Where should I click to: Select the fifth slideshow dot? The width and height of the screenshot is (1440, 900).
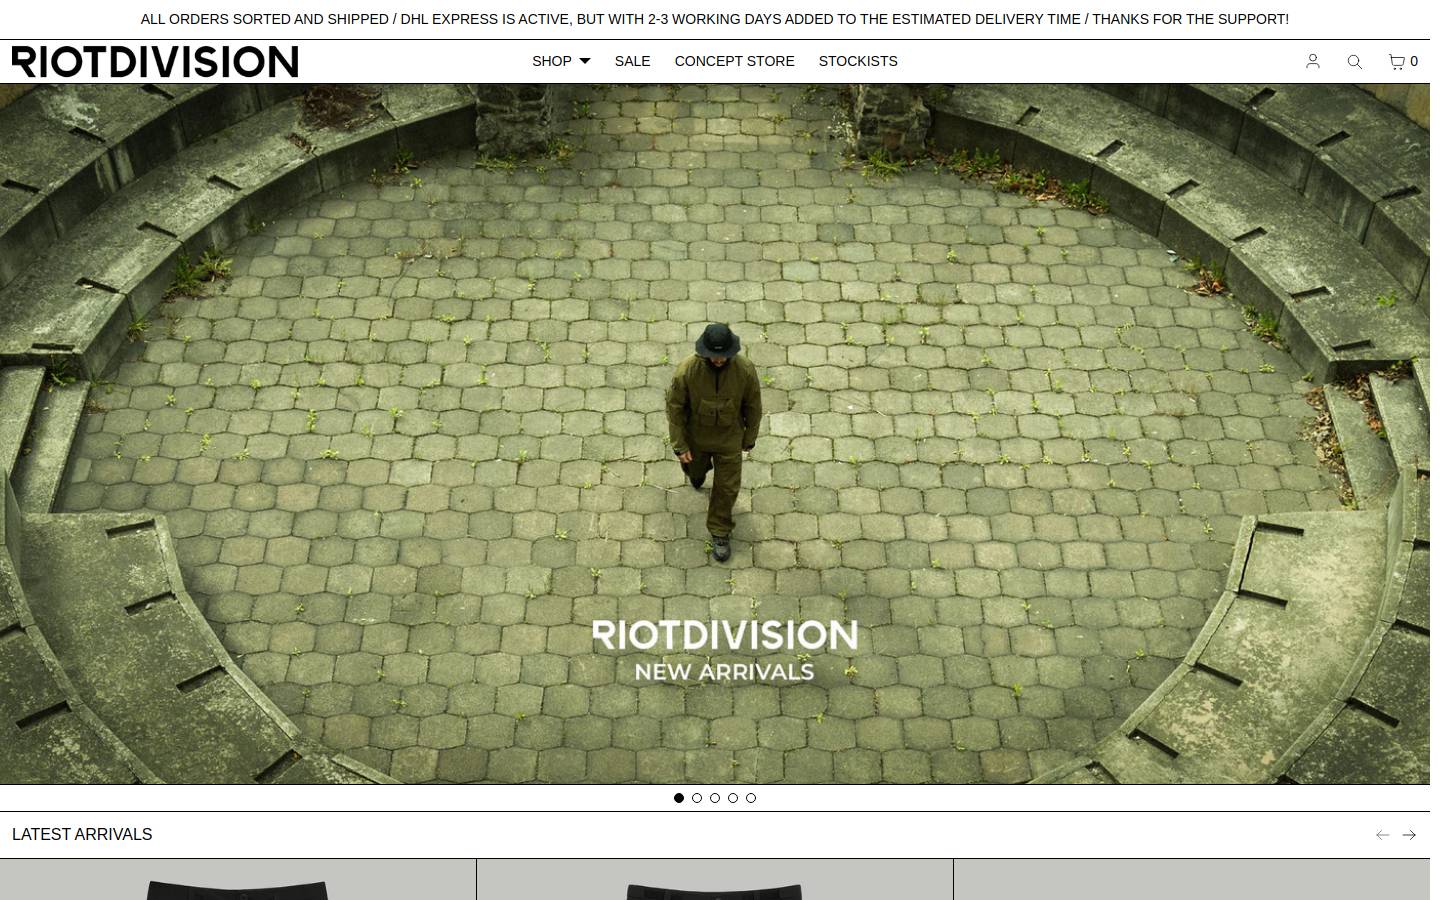pyautogui.click(x=751, y=798)
